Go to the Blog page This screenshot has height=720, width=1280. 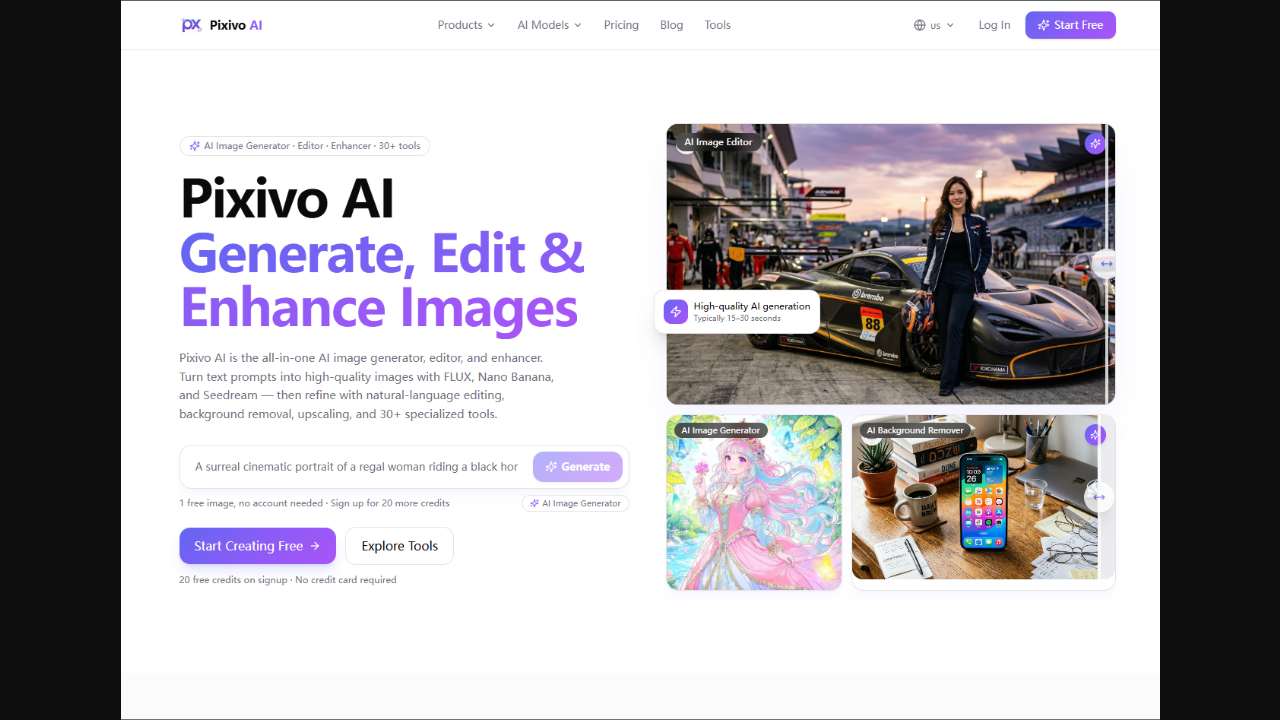coord(672,25)
